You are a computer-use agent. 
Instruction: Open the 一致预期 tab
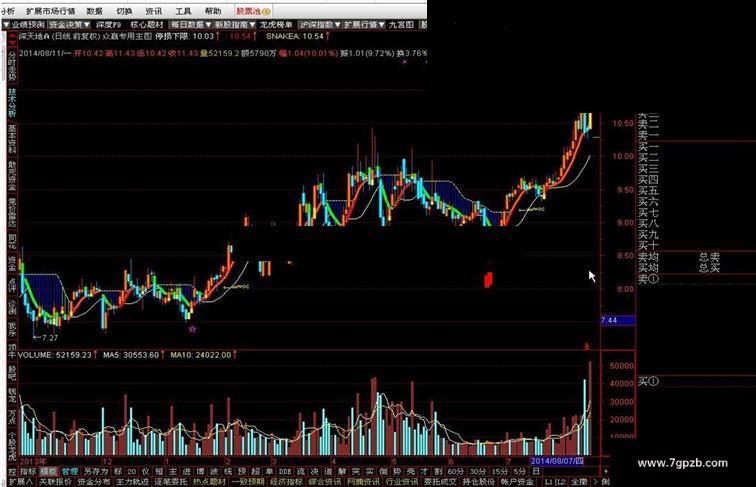point(248,482)
